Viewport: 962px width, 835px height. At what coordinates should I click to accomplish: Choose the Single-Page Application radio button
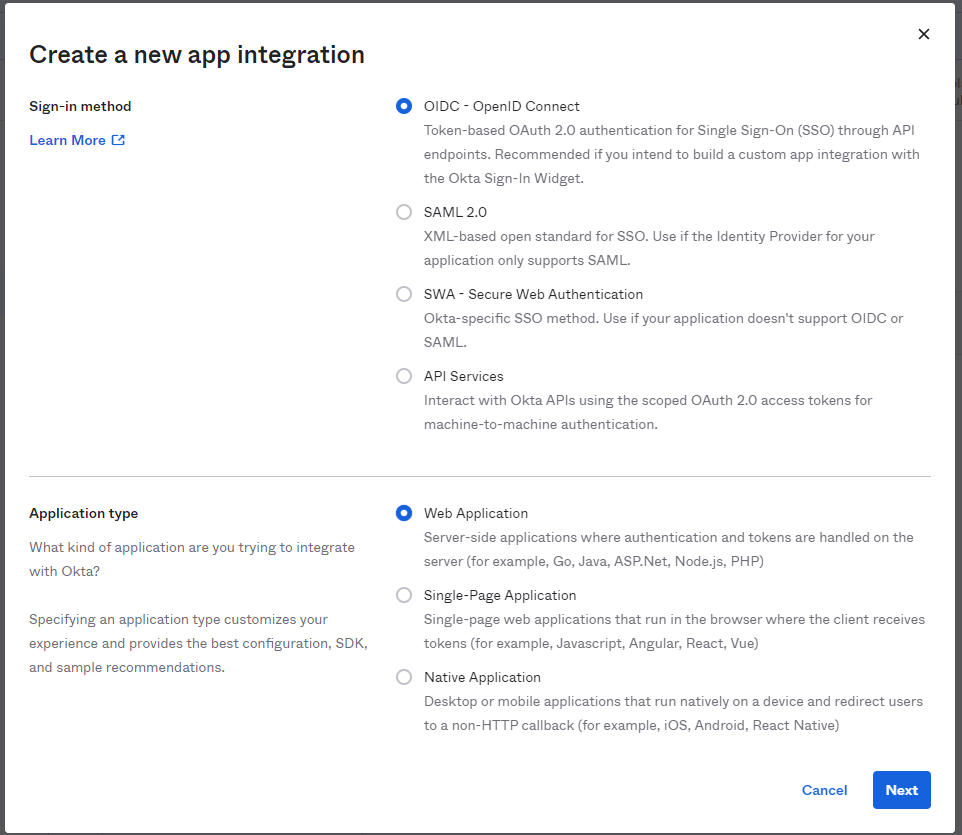click(x=404, y=595)
